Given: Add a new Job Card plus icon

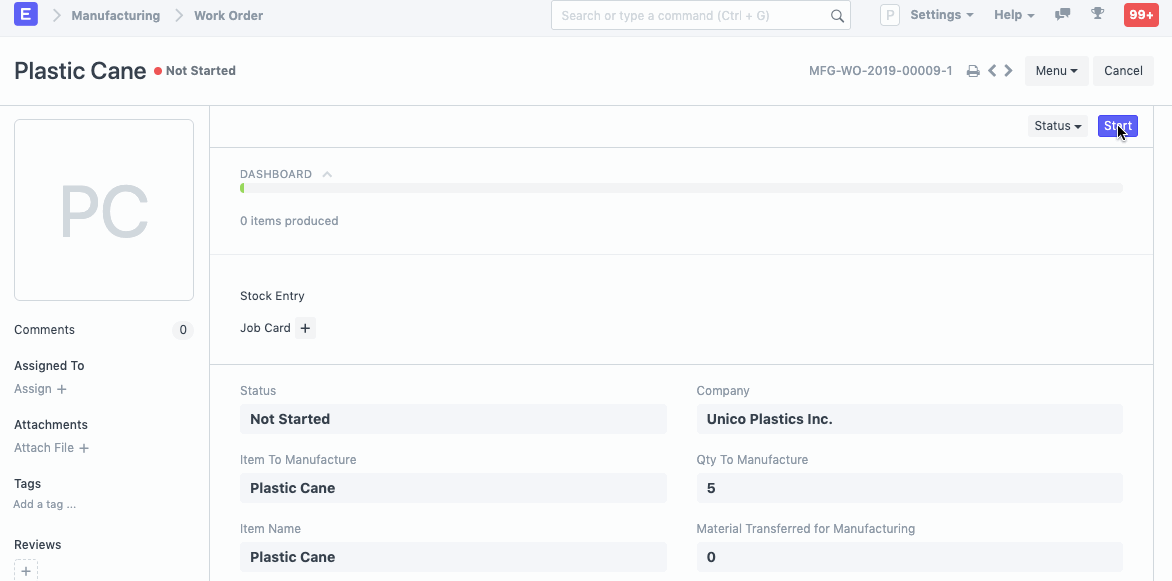Looking at the screenshot, I should 305,328.
